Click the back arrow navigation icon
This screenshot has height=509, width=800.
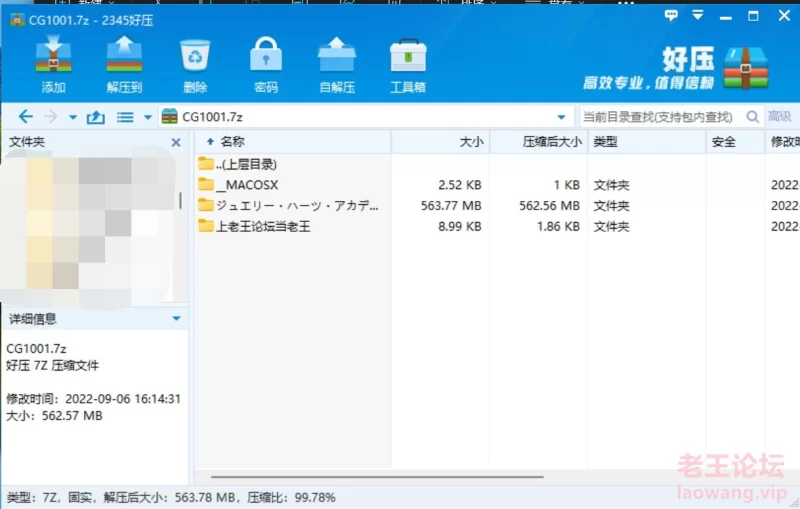tap(26, 117)
